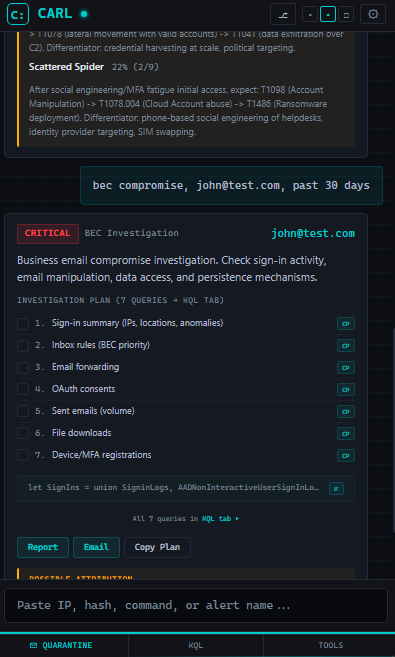Copy the OAuth consents query

[346, 390]
